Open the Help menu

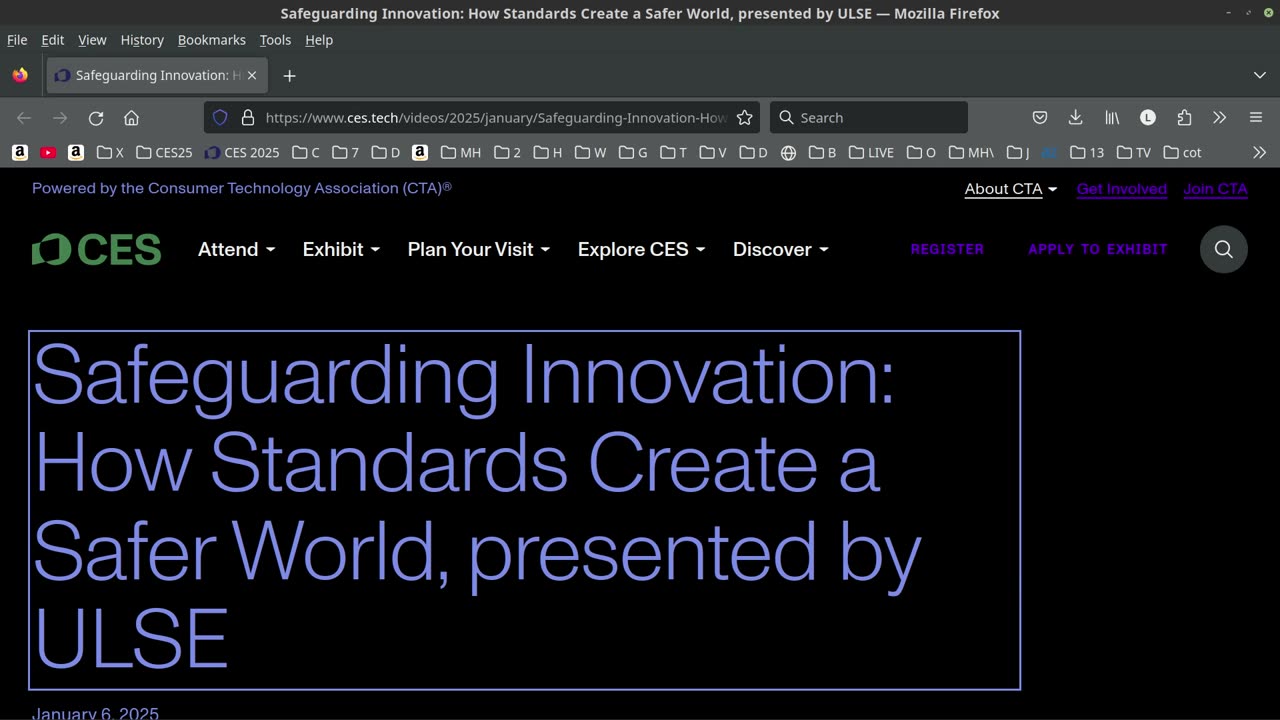pyautogui.click(x=319, y=40)
